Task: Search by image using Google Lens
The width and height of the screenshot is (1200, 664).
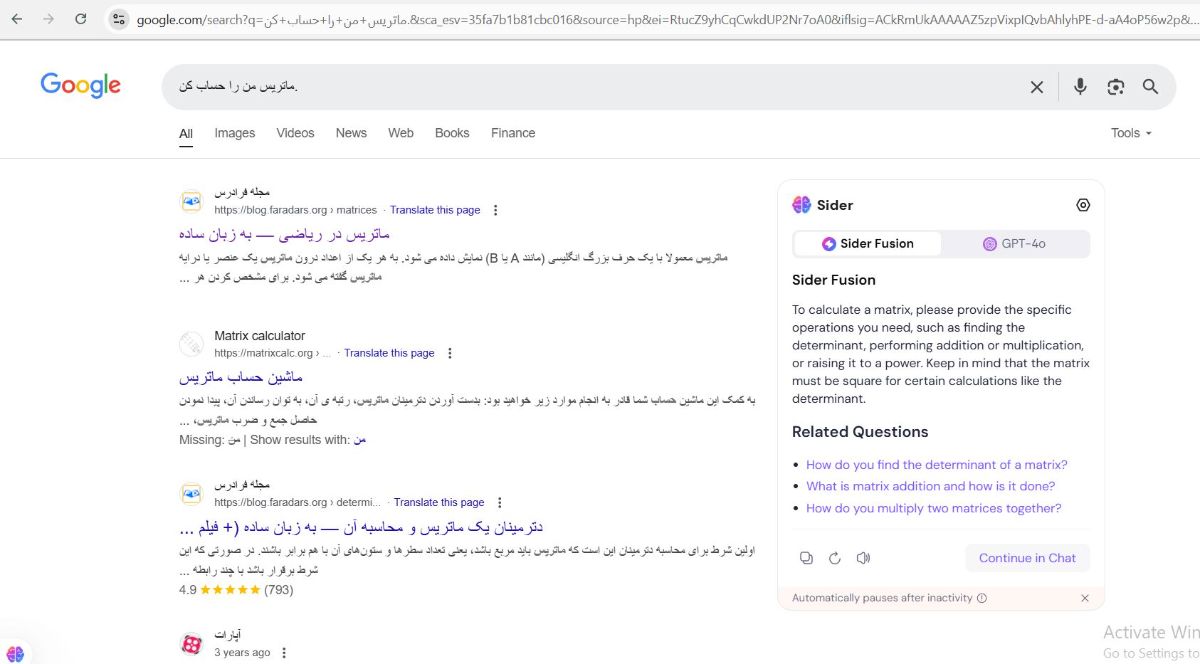Action: [1115, 87]
